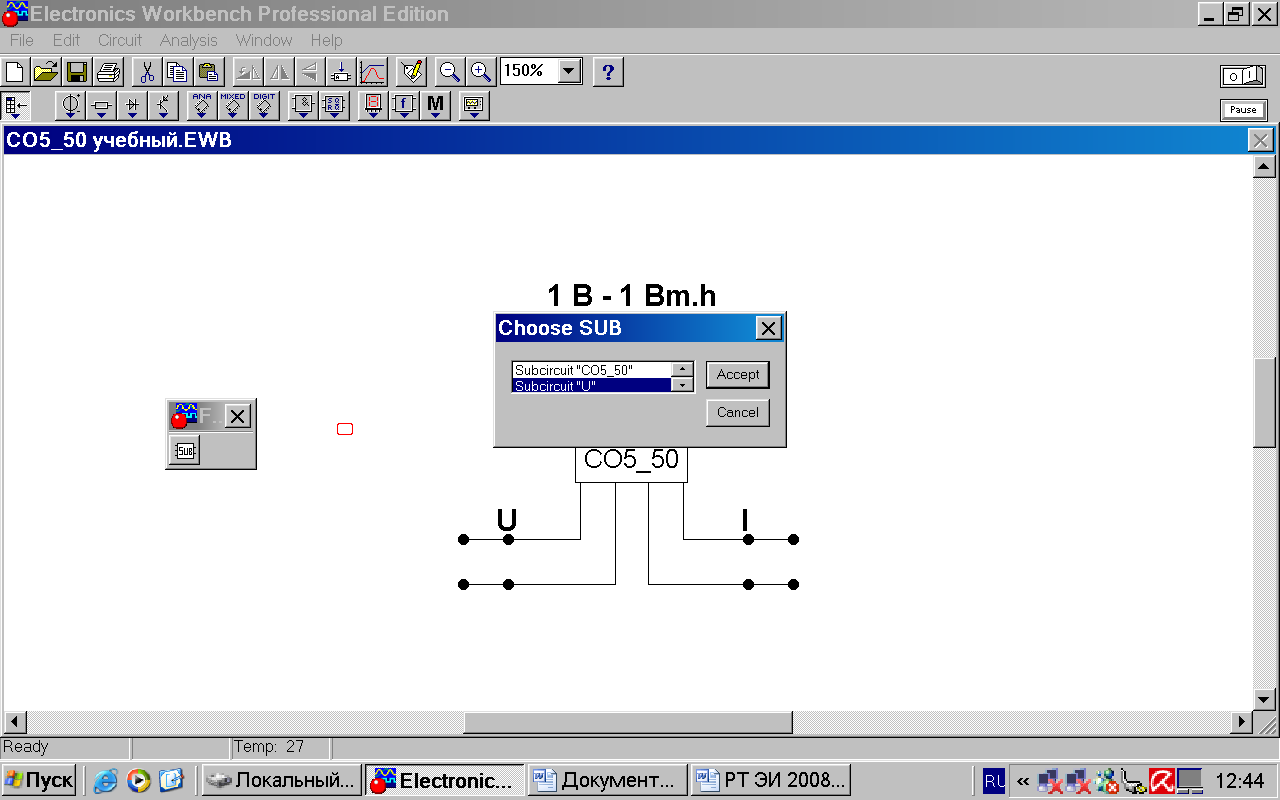
Task: Open the Instruments bin
Action: tap(474, 105)
